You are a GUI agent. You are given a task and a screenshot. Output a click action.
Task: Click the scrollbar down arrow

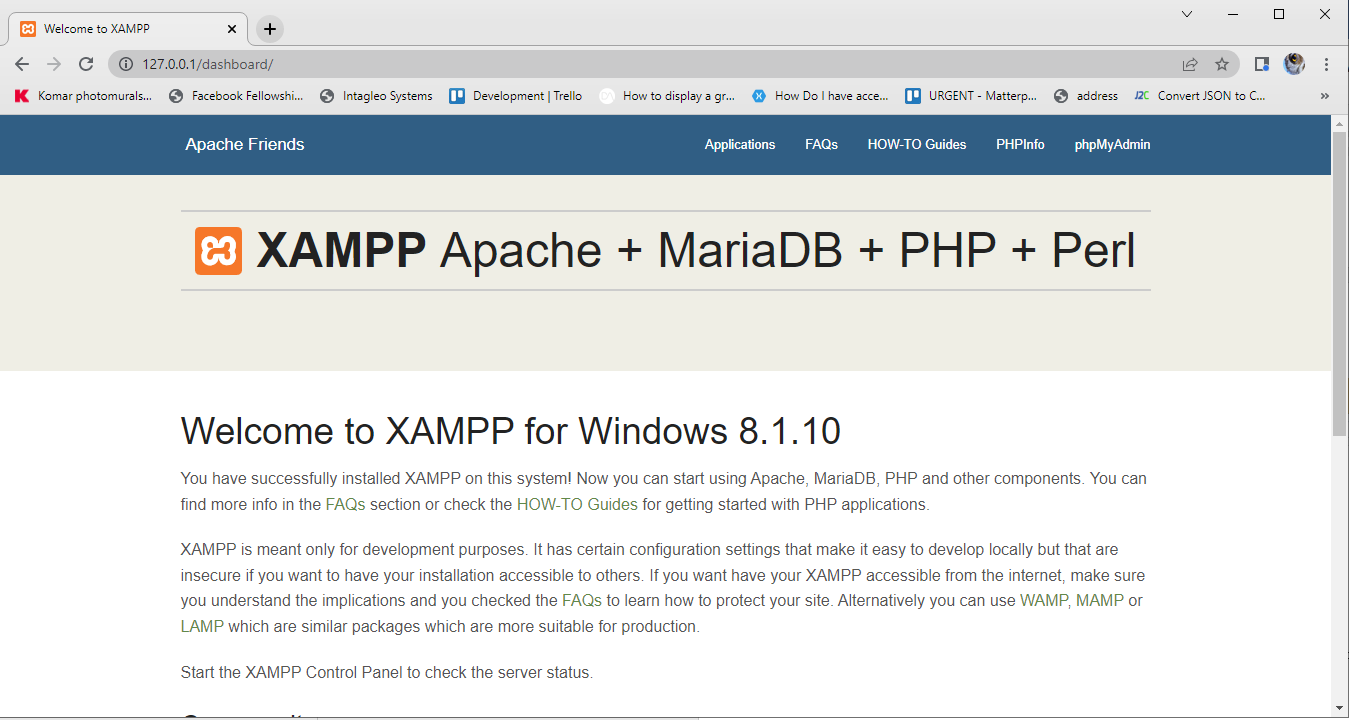tap(1340, 709)
